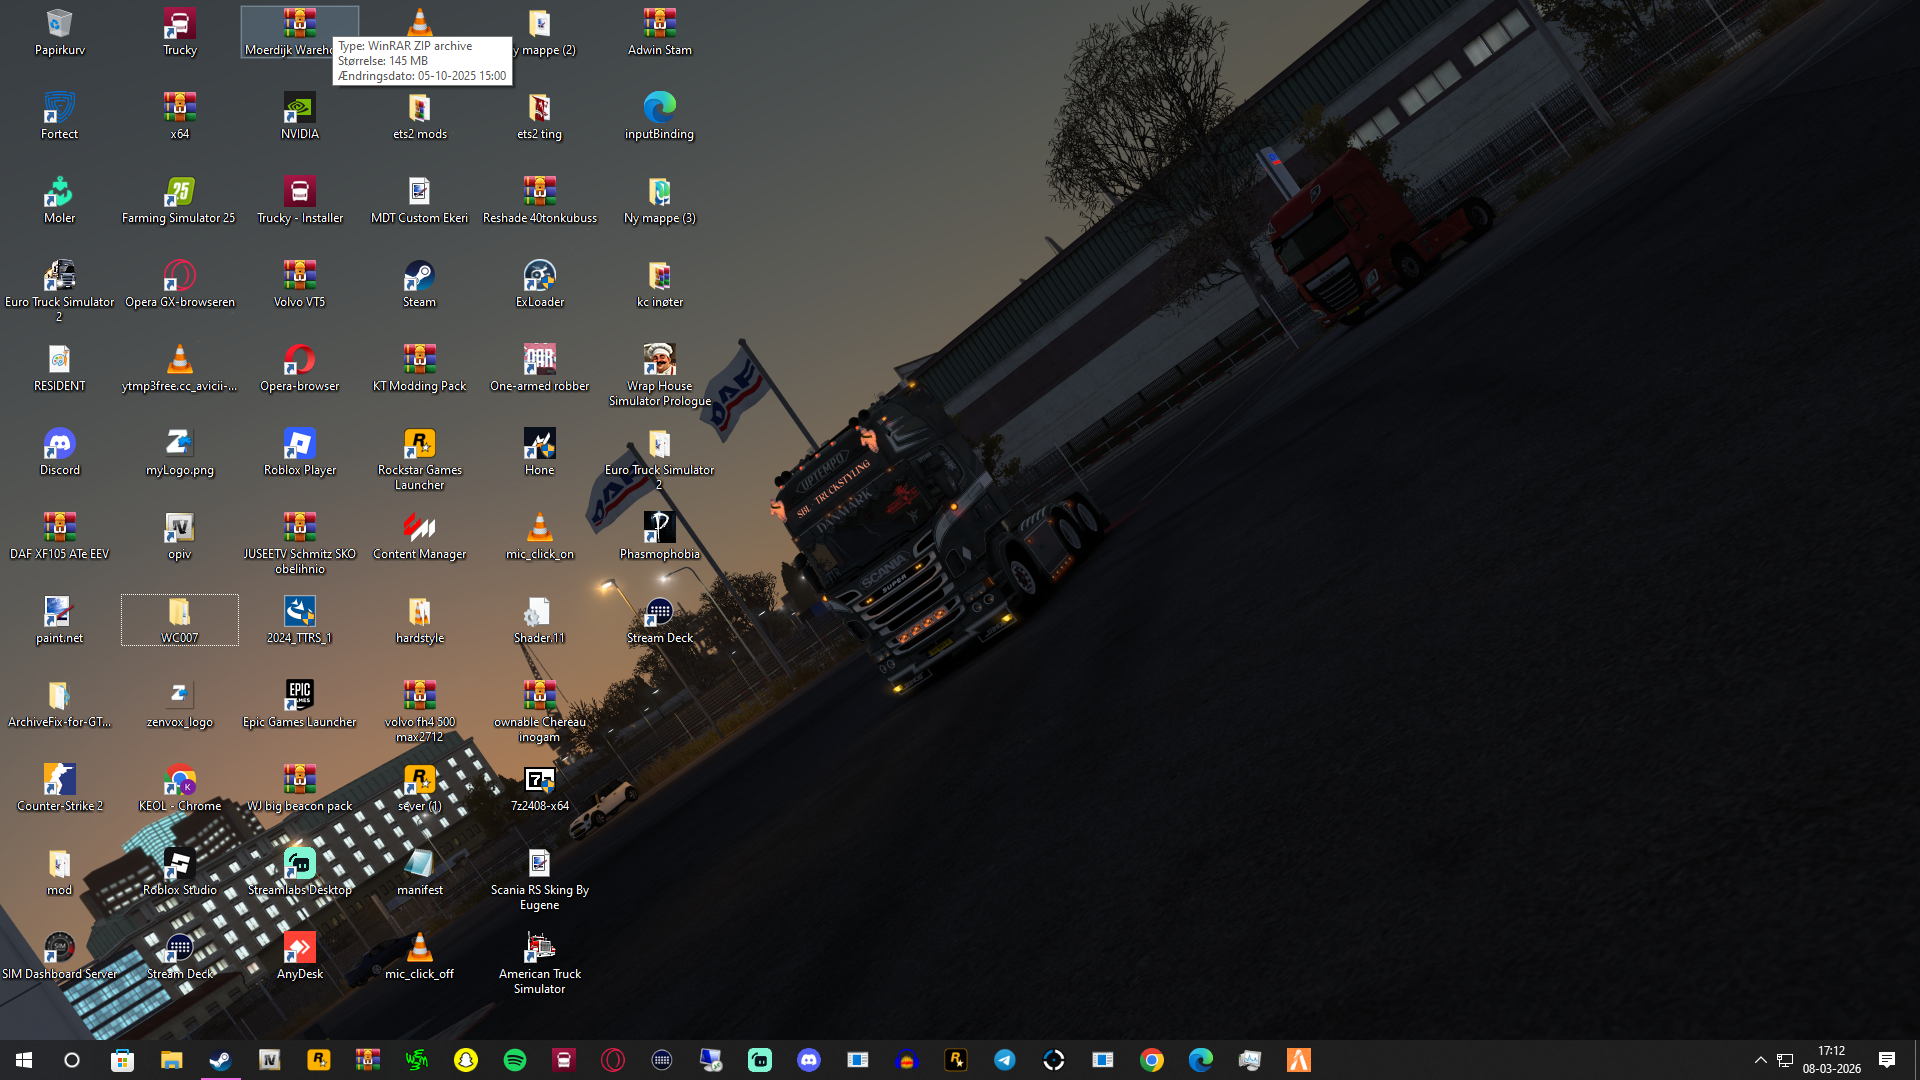The width and height of the screenshot is (1920, 1080).
Task: Click the Windows Start button
Action: [x=24, y=1060]
